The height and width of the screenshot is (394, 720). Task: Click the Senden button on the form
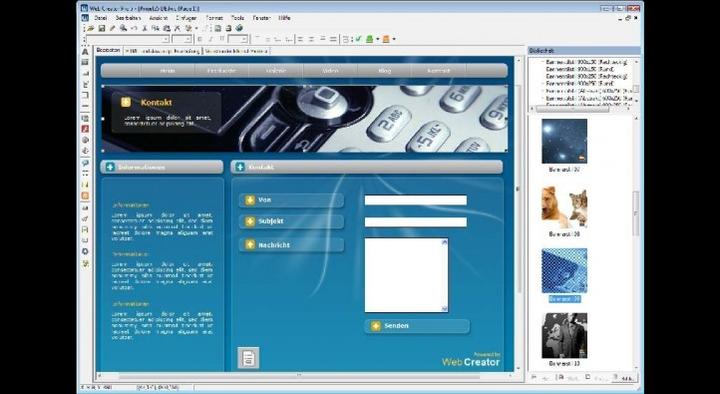pos(417,326)
